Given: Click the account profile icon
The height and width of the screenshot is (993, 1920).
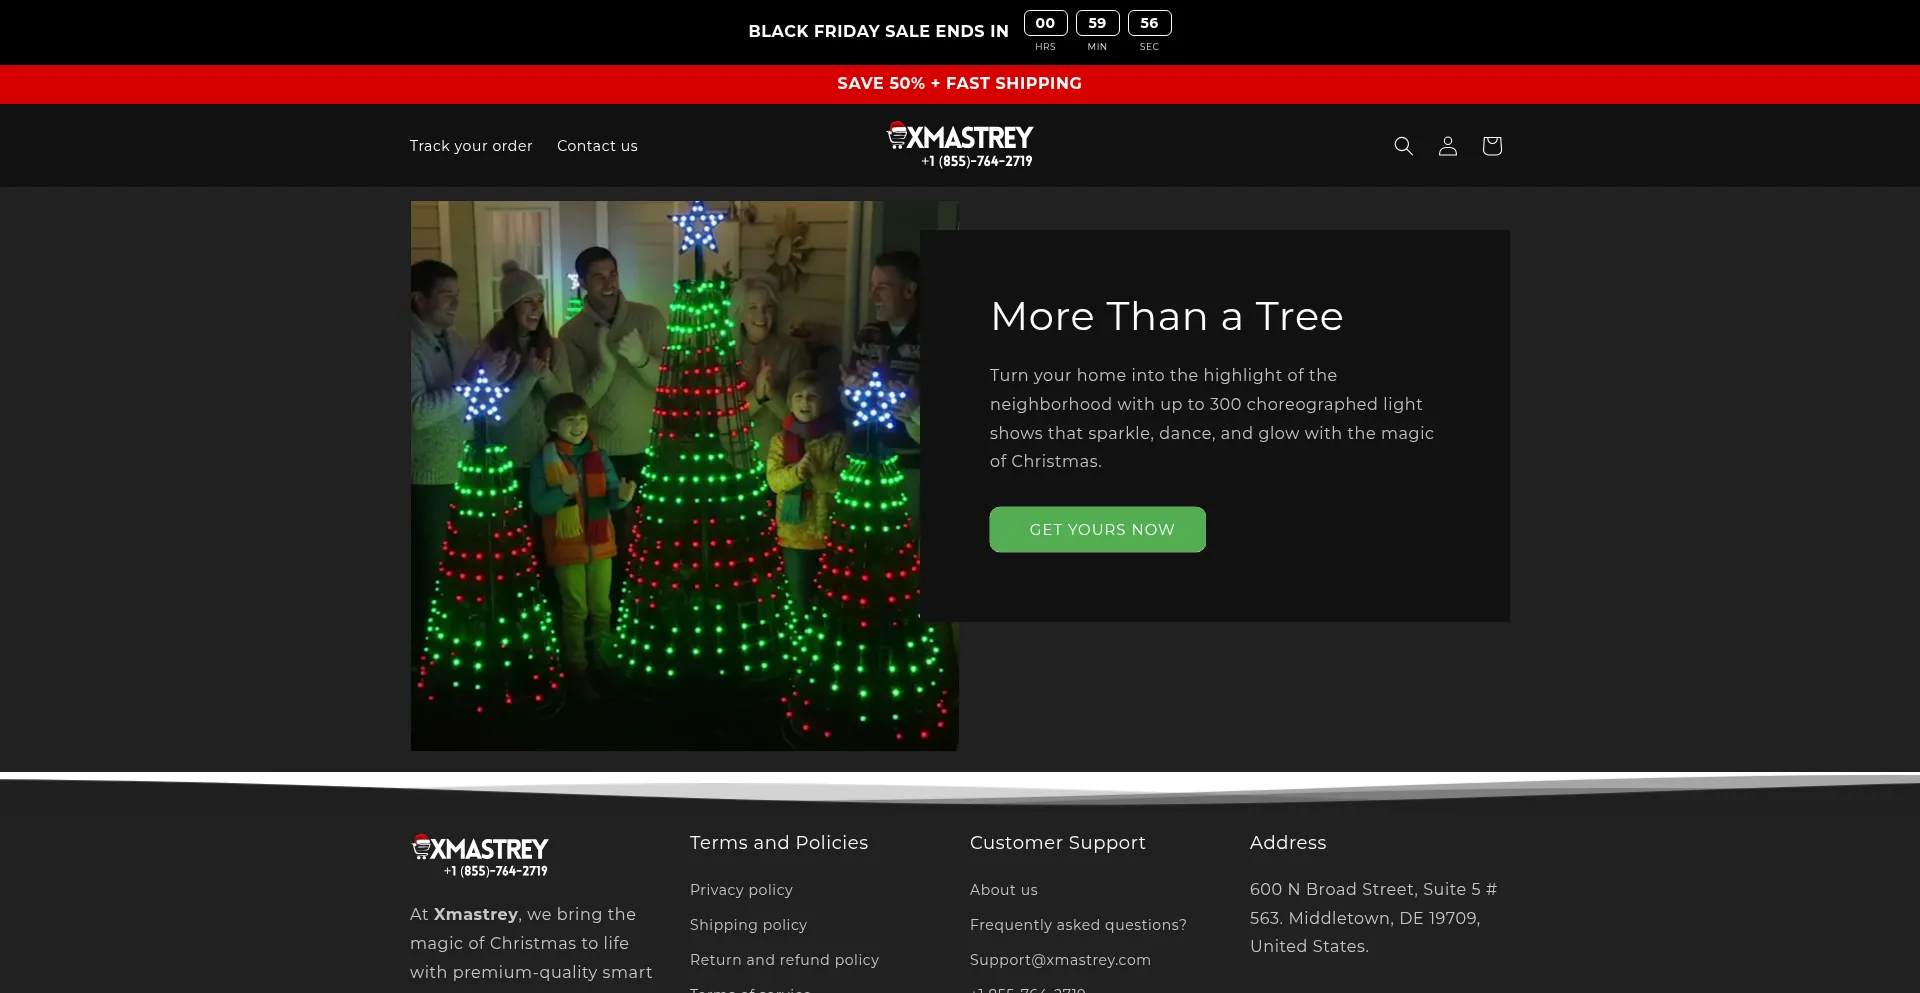Looking at the screenshot, I should (1447, 146).
